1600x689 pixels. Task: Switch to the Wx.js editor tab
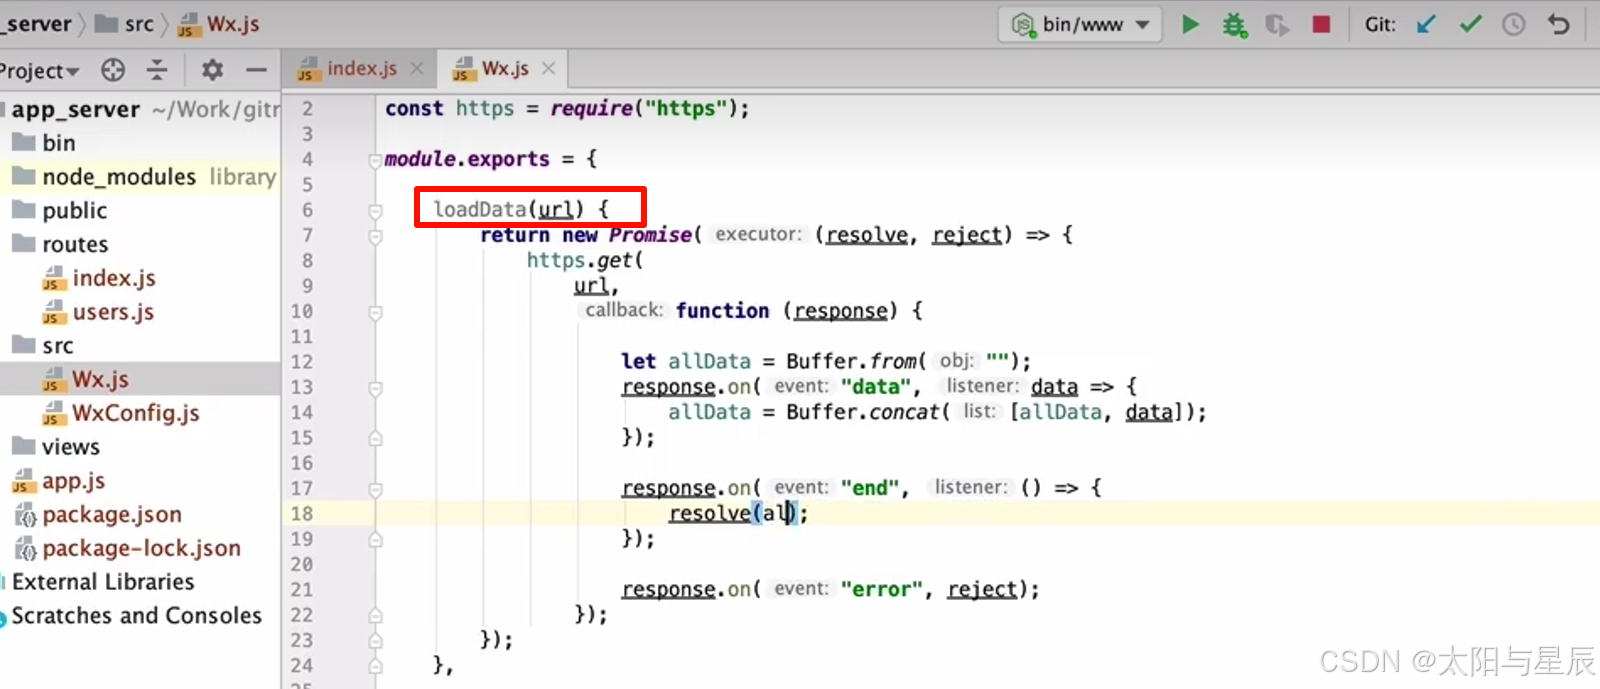click(504, 69)
